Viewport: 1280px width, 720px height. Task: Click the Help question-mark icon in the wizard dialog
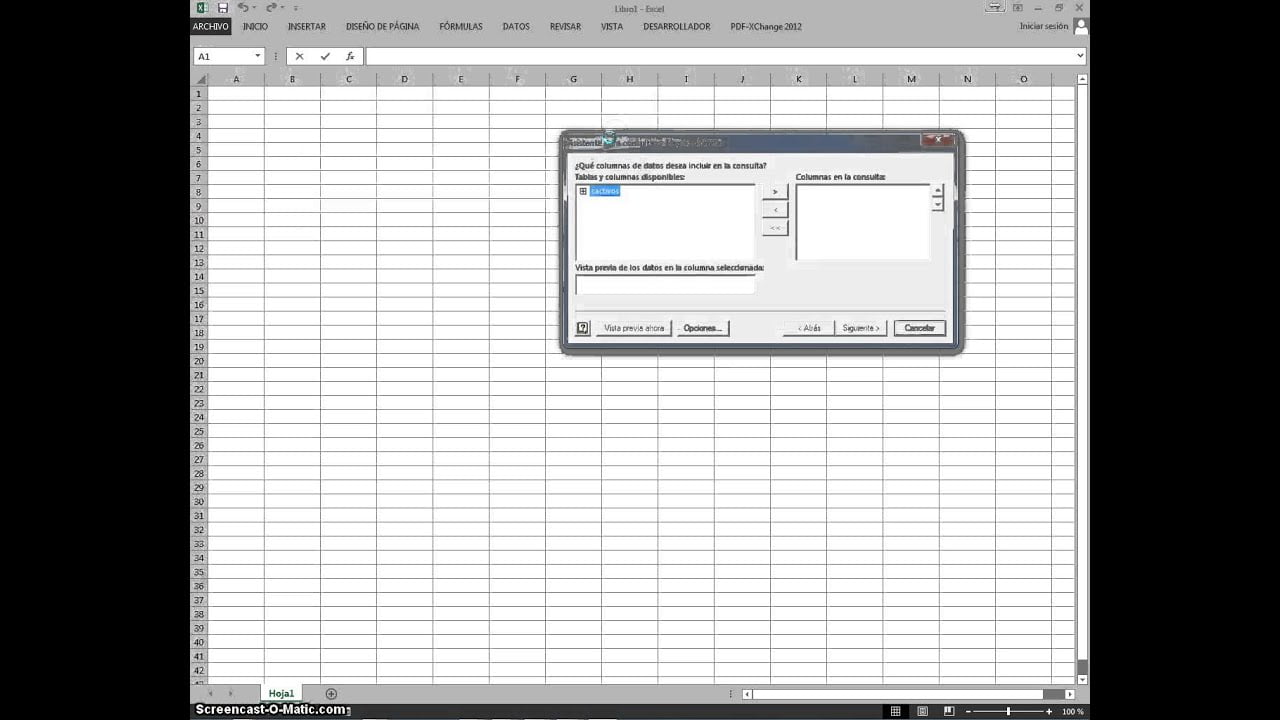(582, 327)
